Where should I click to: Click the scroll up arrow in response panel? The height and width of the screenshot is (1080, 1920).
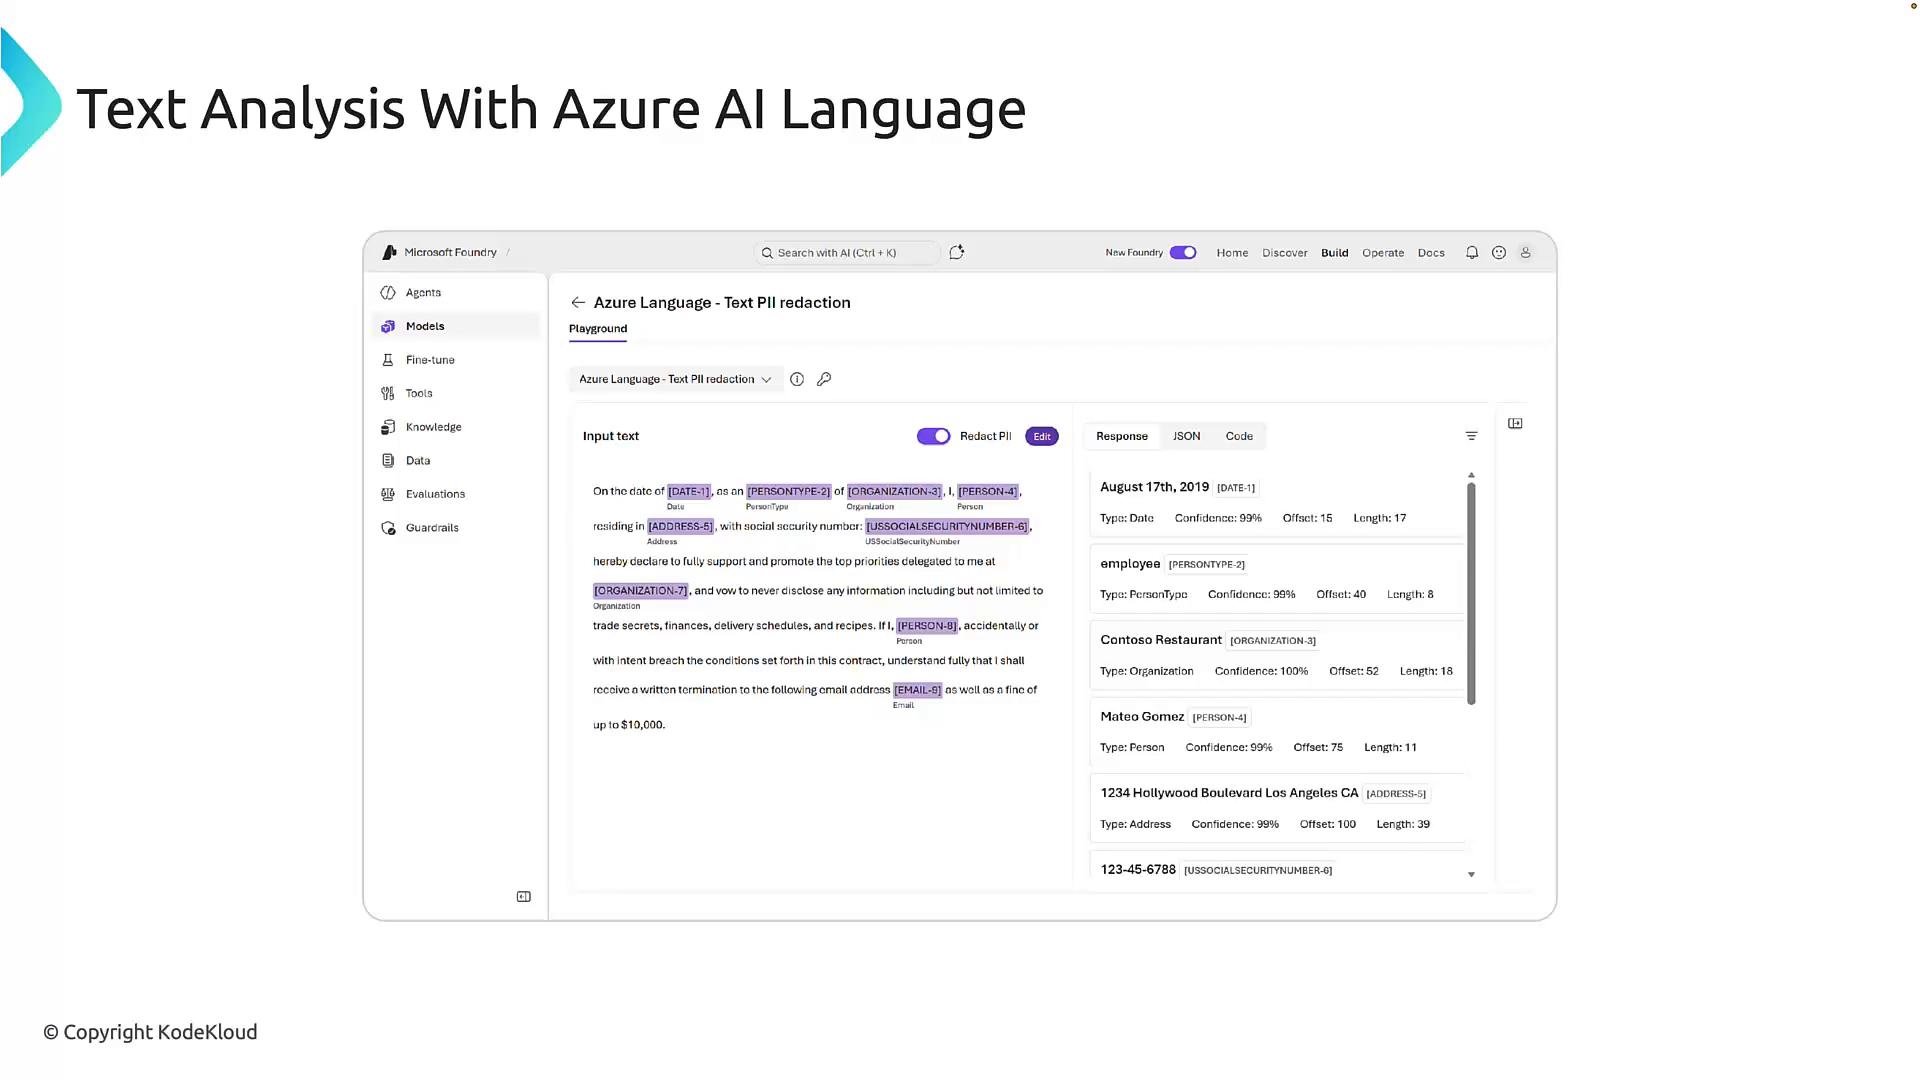click(1471, 475)
